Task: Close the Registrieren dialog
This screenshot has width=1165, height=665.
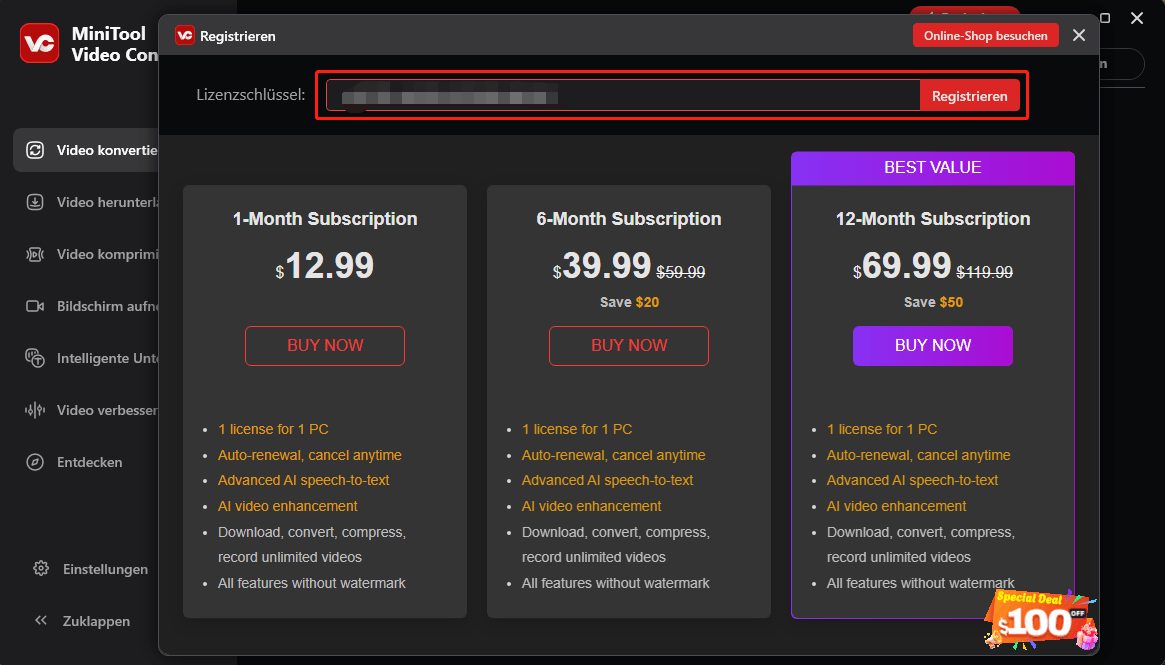Action: [1079, 35]
